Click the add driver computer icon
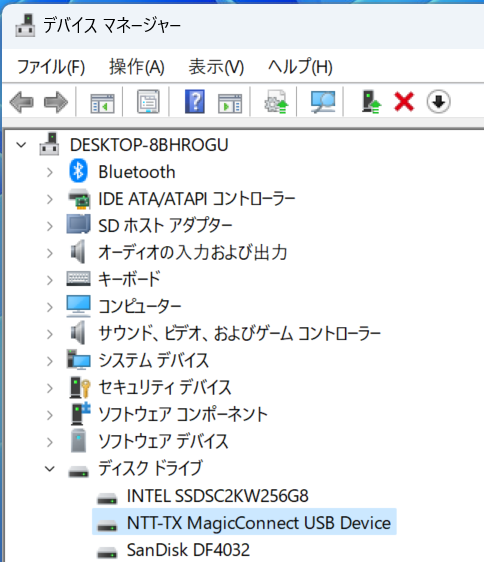The width and height of the screenshot is (484, 562). click(x=371, y=102)
